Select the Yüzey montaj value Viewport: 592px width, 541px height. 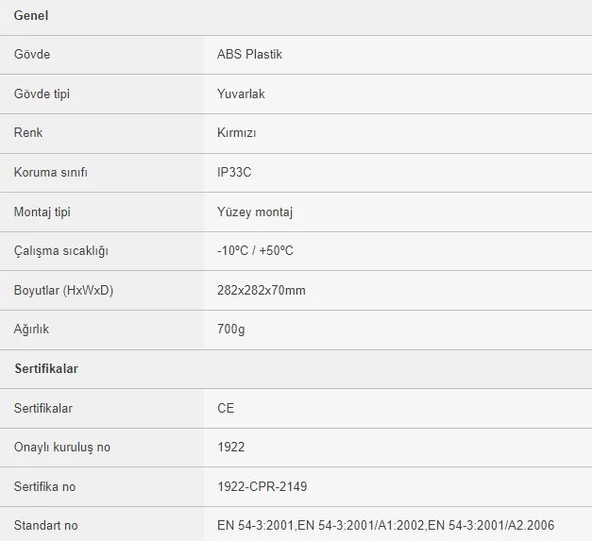click(255, 212)
